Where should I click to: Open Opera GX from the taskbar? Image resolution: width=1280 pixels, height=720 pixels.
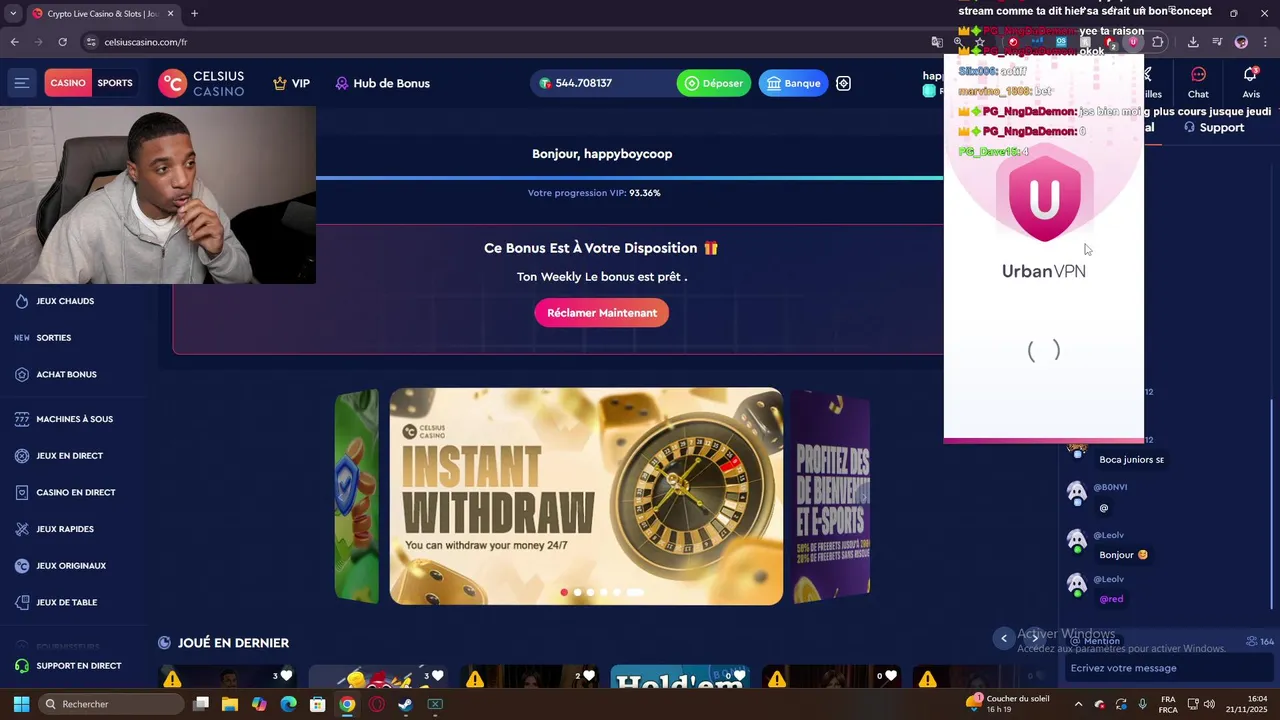coord(376,704)
